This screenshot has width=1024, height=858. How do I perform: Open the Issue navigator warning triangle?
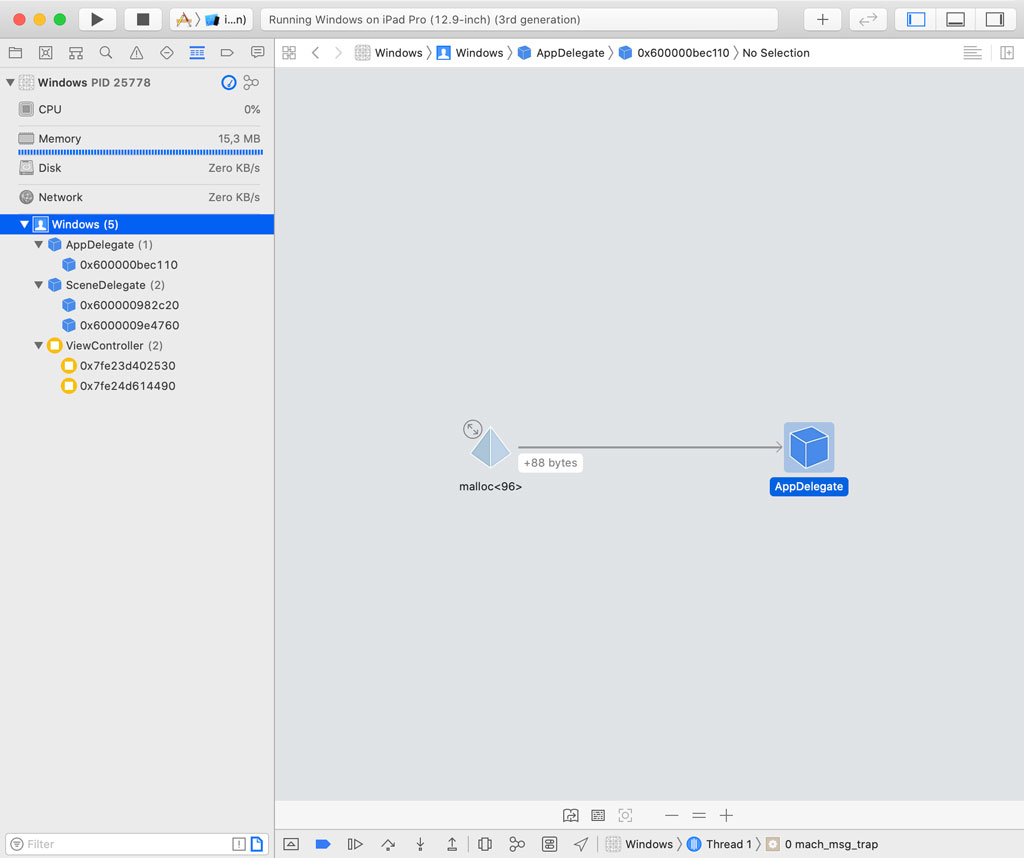[136, 52]
